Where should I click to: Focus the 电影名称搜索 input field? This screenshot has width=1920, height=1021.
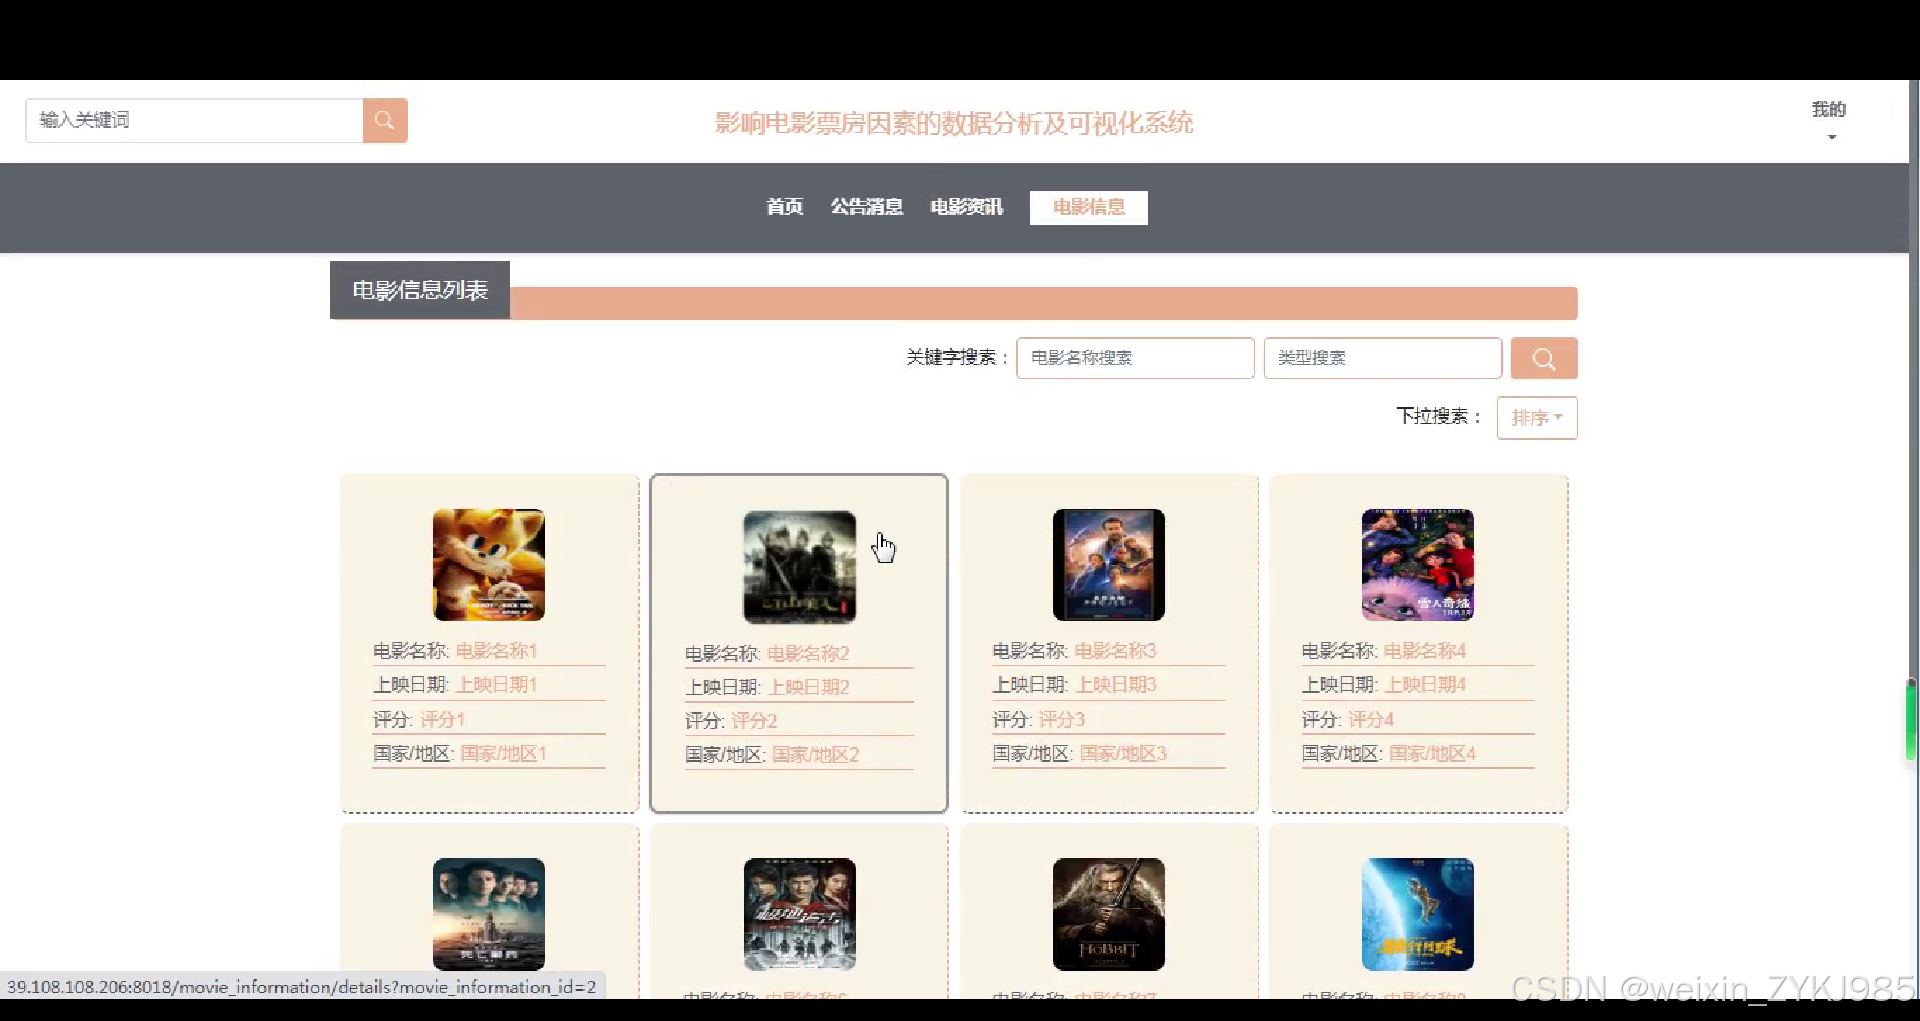(x=1135, y=358)
